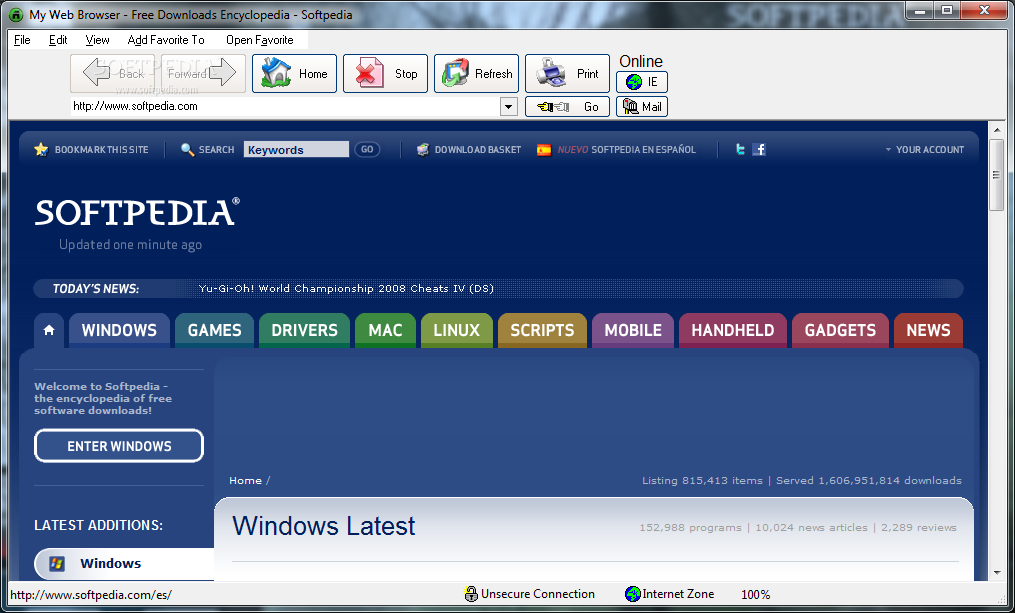The height and width of the screenshot is (613, 1015).
Task: Click the Windows flag icon in Latest Additions
Action: (57, 563)
